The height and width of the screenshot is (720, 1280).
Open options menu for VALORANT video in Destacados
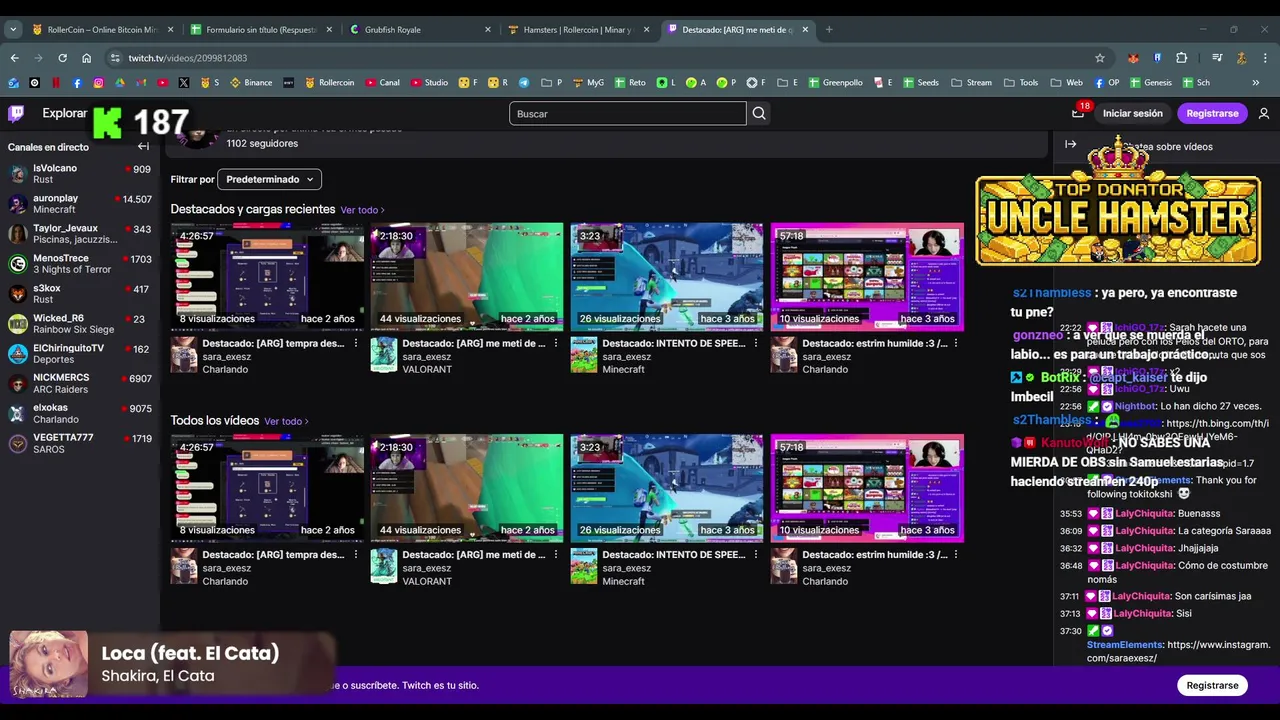click(x=555, y=343)
